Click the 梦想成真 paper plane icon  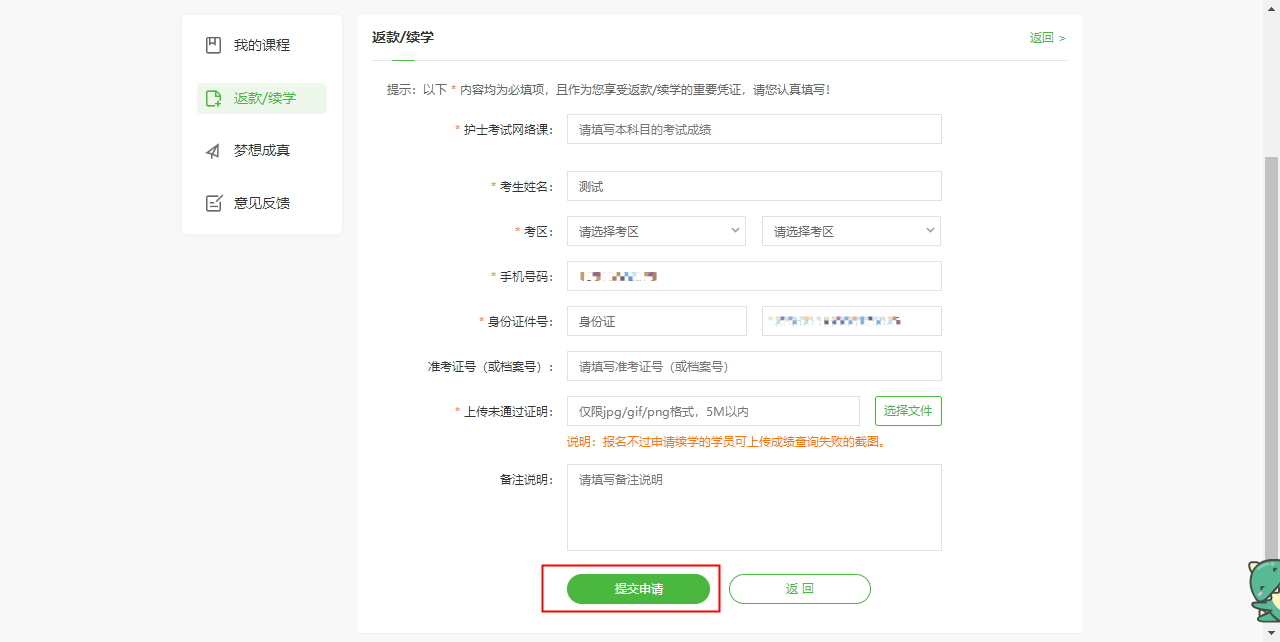click(x=213, y=151)
